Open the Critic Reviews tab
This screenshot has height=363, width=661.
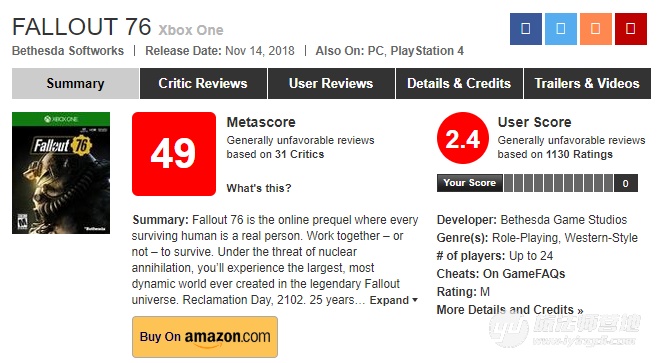click(203, 83)
